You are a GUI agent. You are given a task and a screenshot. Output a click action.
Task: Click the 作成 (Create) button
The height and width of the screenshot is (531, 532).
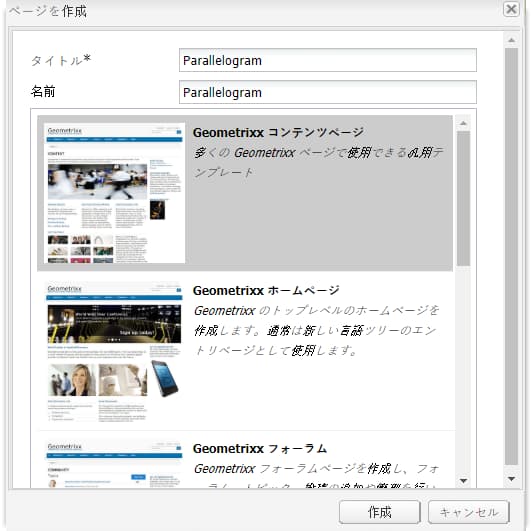[x=379, y=512]
